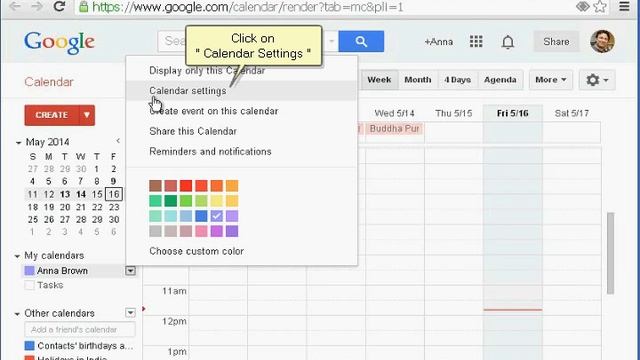
Task: Toggle Anna Brown calendar color box
Action: [29, 271]
